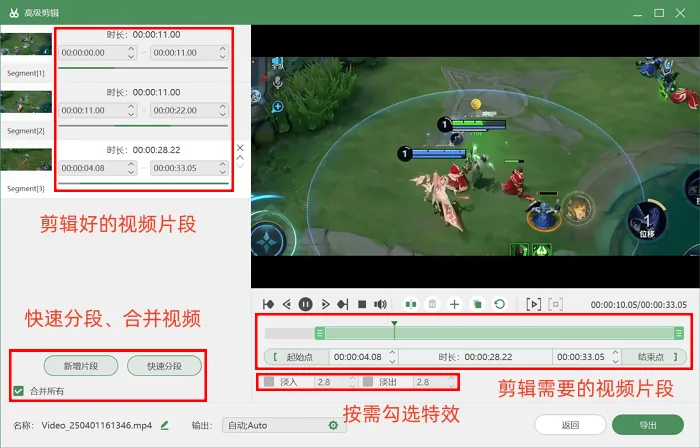Open the 输出 自动;Auto dropdown
Viewport: 700px width, 448px height.
pyautogui.click(x=284, y=425)
